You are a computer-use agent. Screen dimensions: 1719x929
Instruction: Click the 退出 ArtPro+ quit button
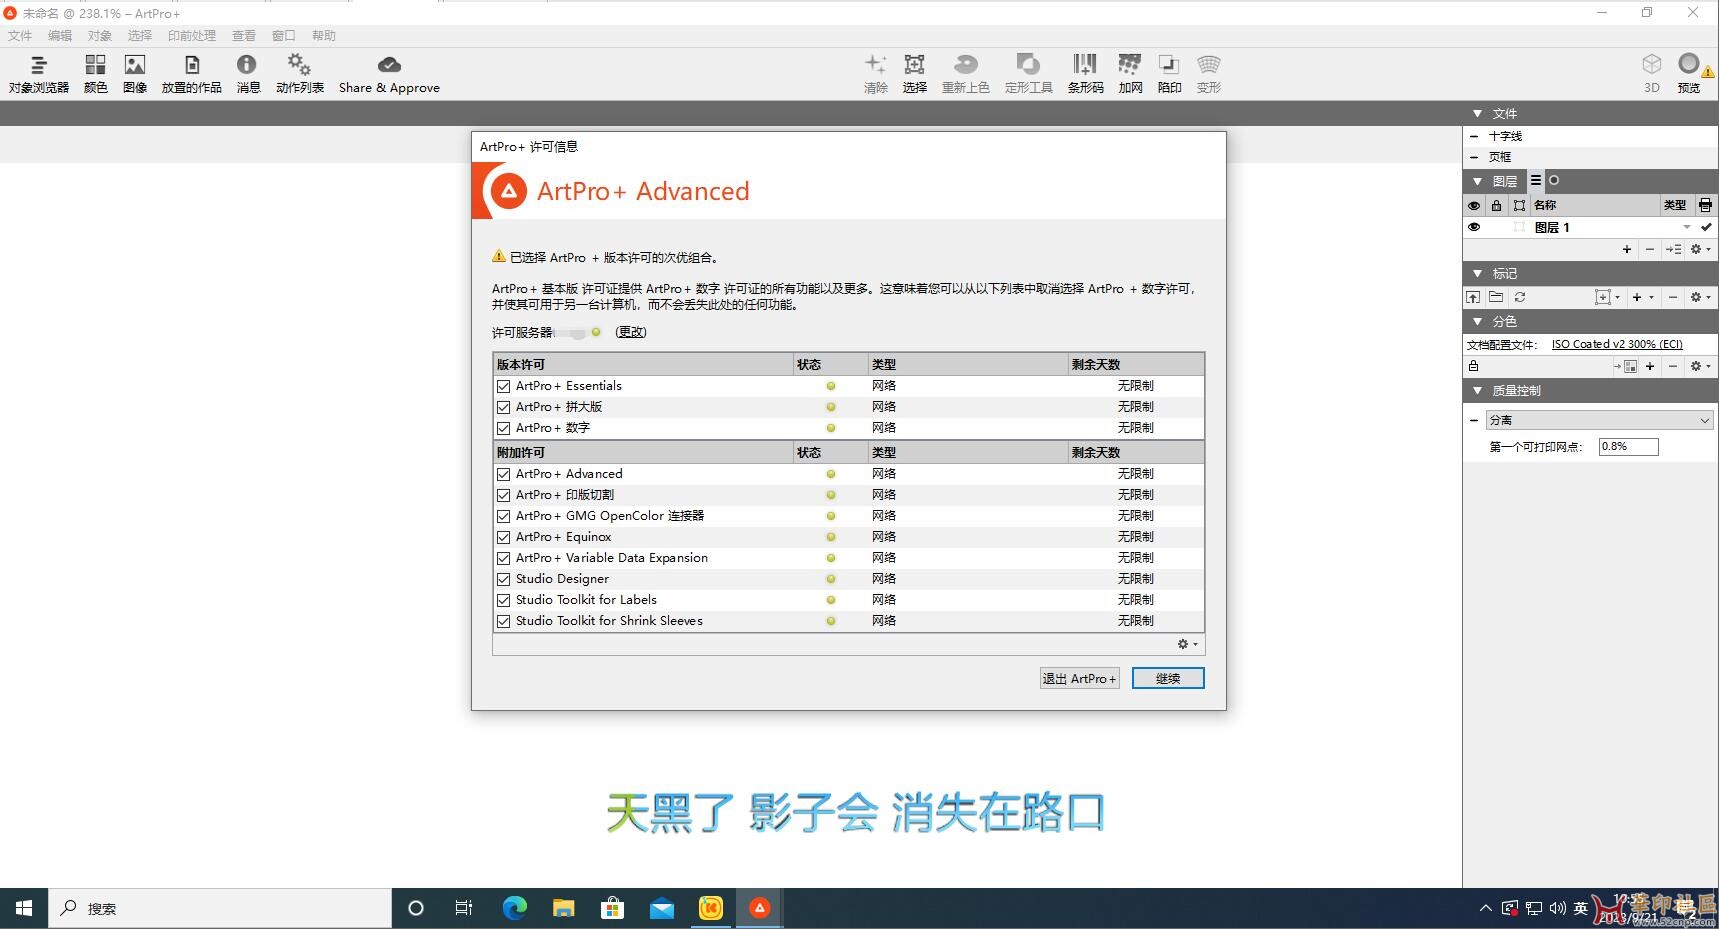1079,678
